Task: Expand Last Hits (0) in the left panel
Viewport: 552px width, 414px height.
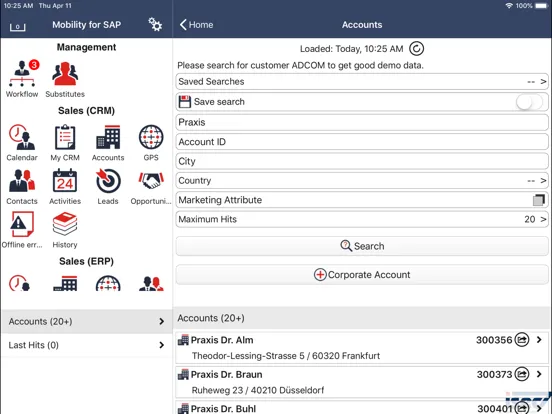Action: coord(87,345)
